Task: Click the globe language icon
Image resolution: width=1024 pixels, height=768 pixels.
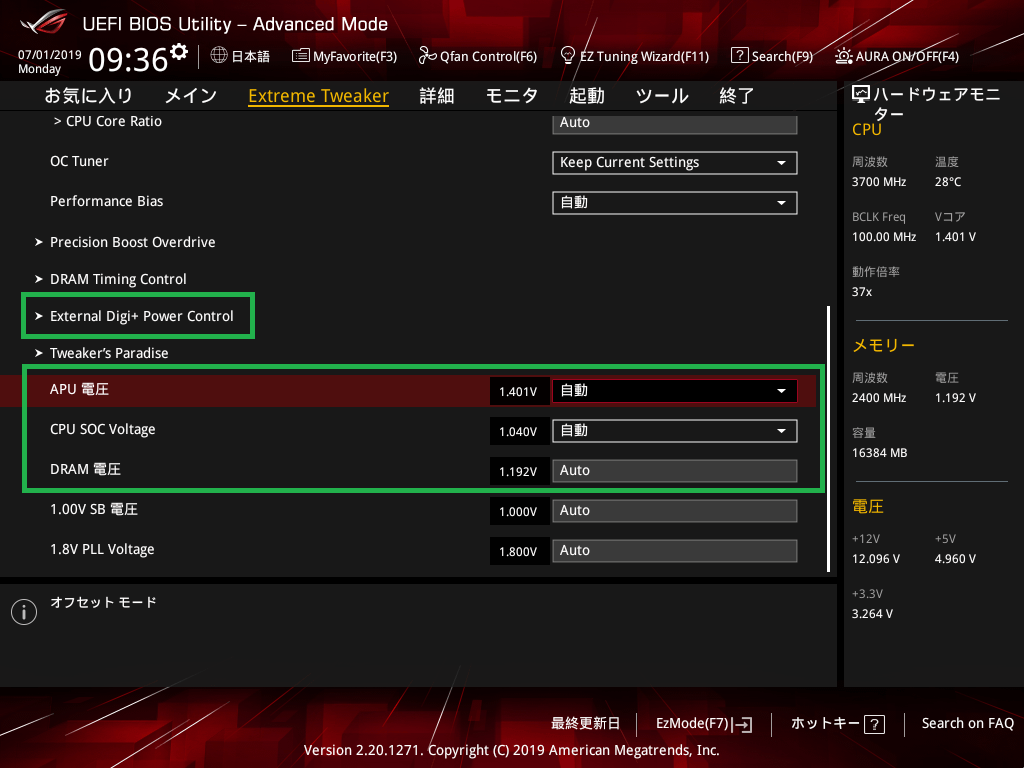Action: click(x=219, y=56)
